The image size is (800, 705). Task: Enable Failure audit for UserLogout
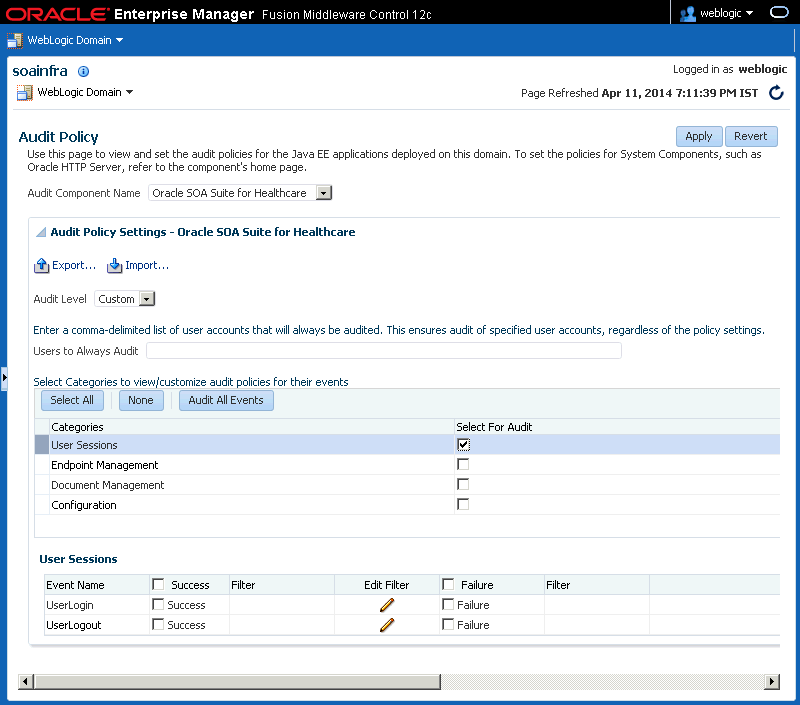tap(448, 624)
